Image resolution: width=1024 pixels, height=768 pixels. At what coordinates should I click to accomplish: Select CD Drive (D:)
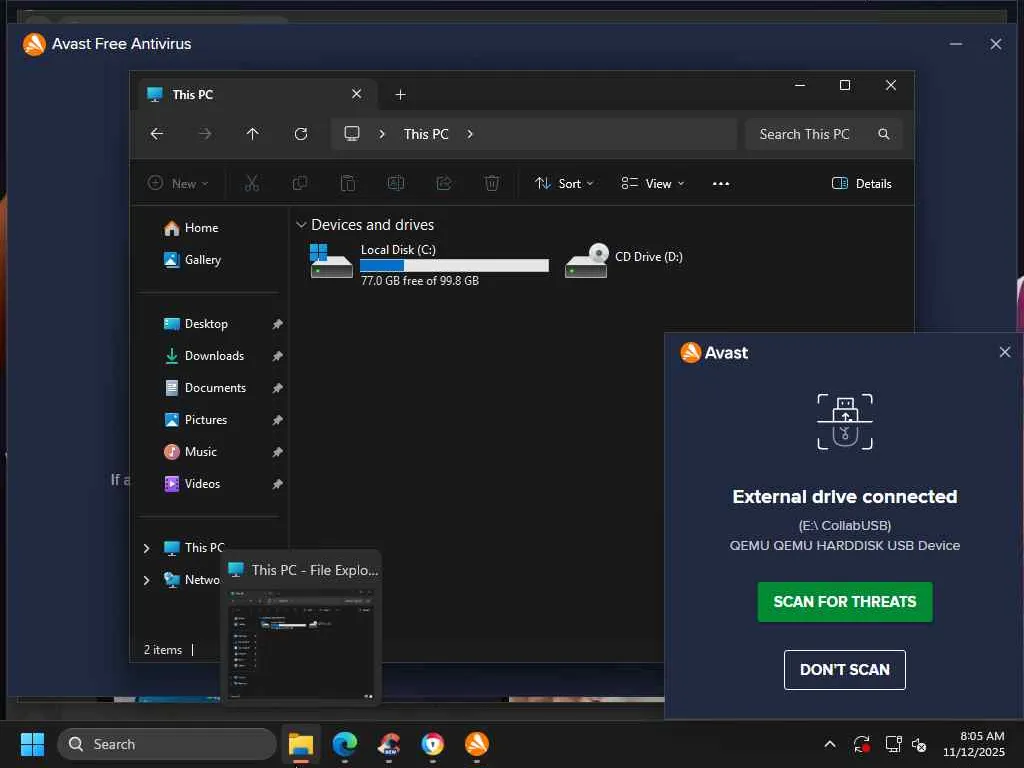(624, 260)
